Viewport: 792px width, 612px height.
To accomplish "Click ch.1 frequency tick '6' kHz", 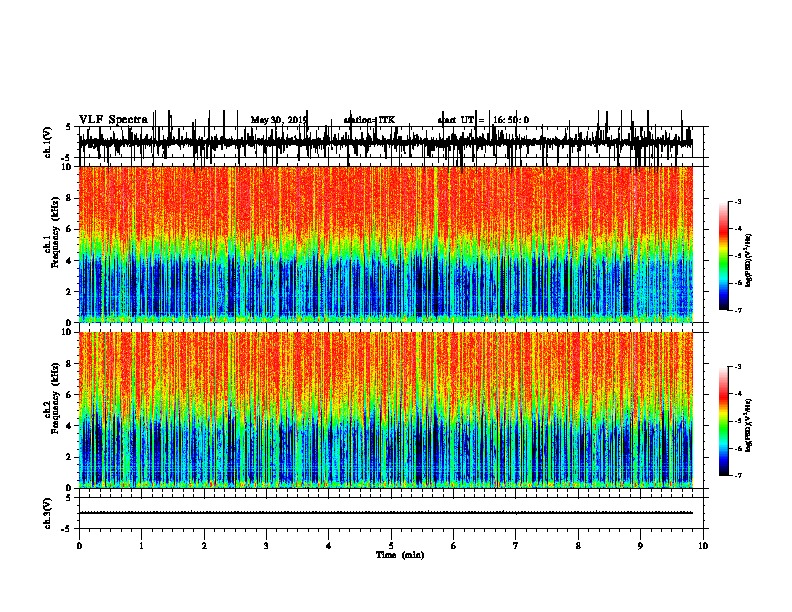I will tap(70, 229).
